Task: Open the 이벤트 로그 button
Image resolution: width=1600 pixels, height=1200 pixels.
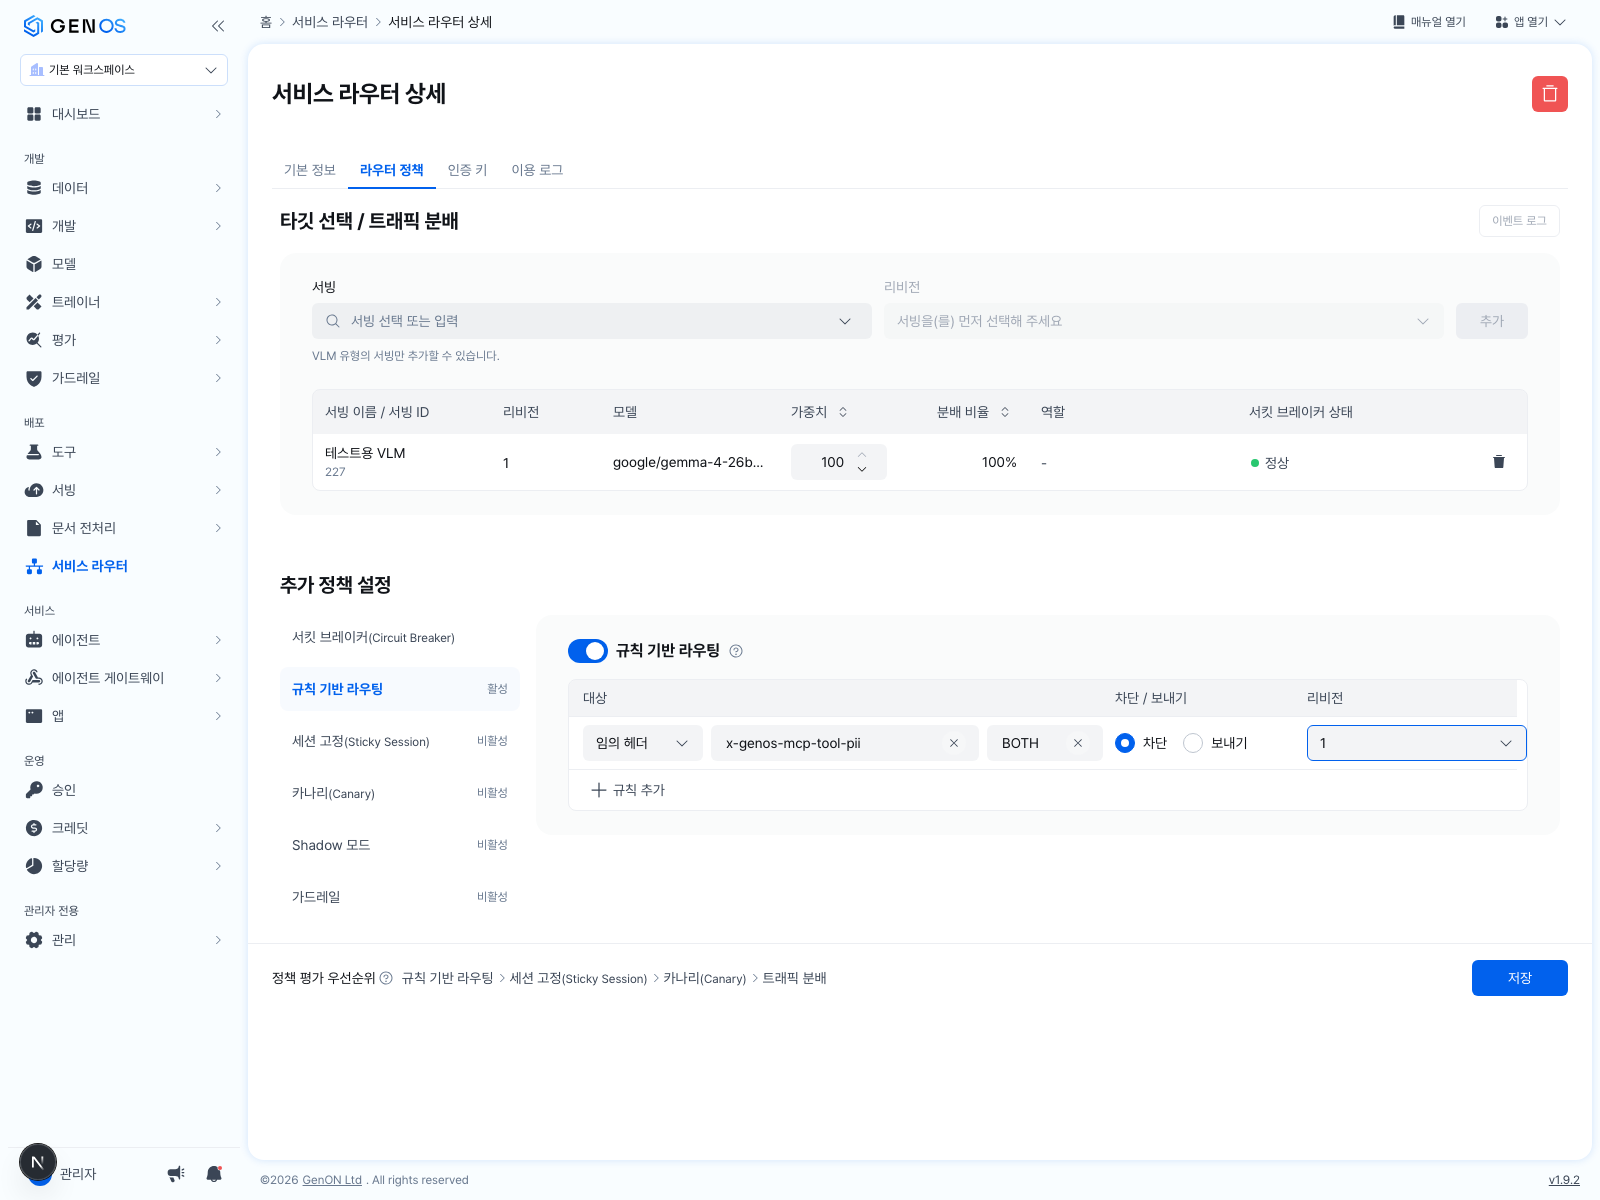Action: pyautogui.click(x=1519, y=221)
